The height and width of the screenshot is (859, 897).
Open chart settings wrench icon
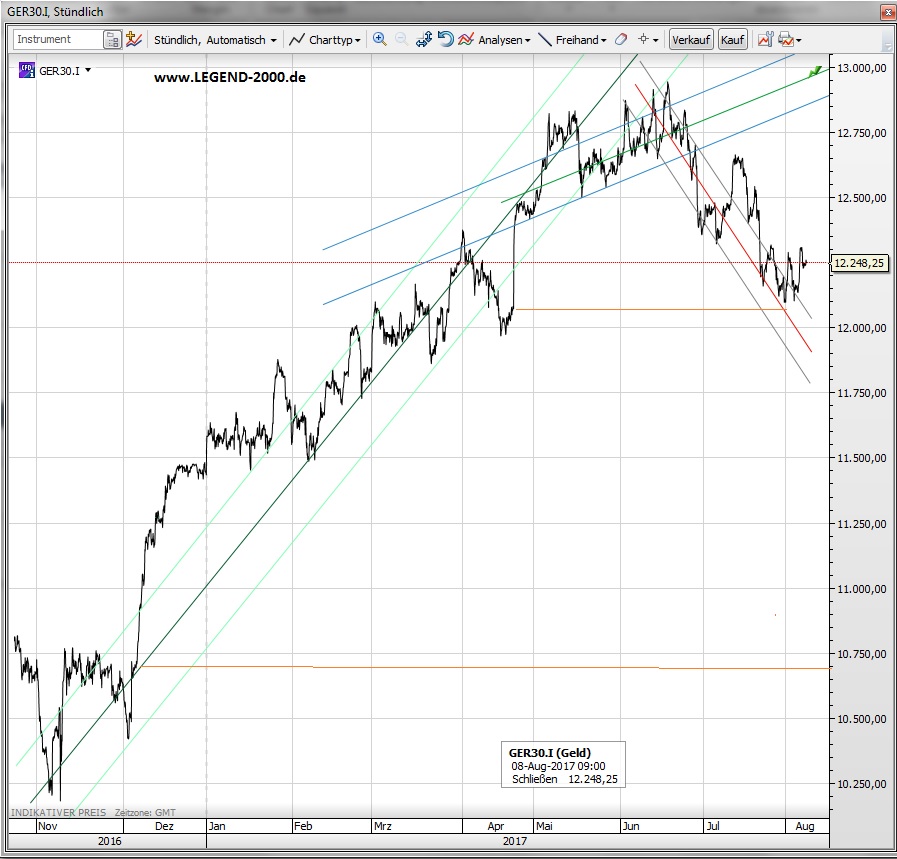pyautogui.click(x=765, y=40)
